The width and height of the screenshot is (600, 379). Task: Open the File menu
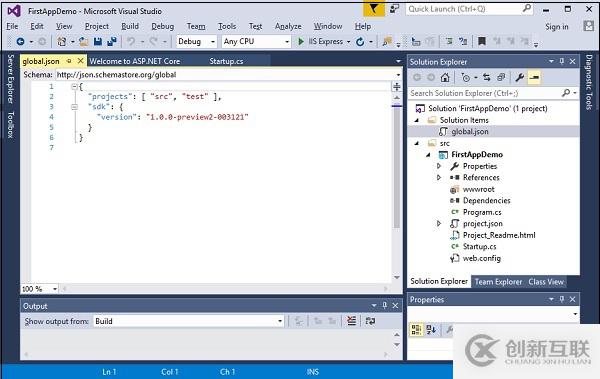(12, 26)
